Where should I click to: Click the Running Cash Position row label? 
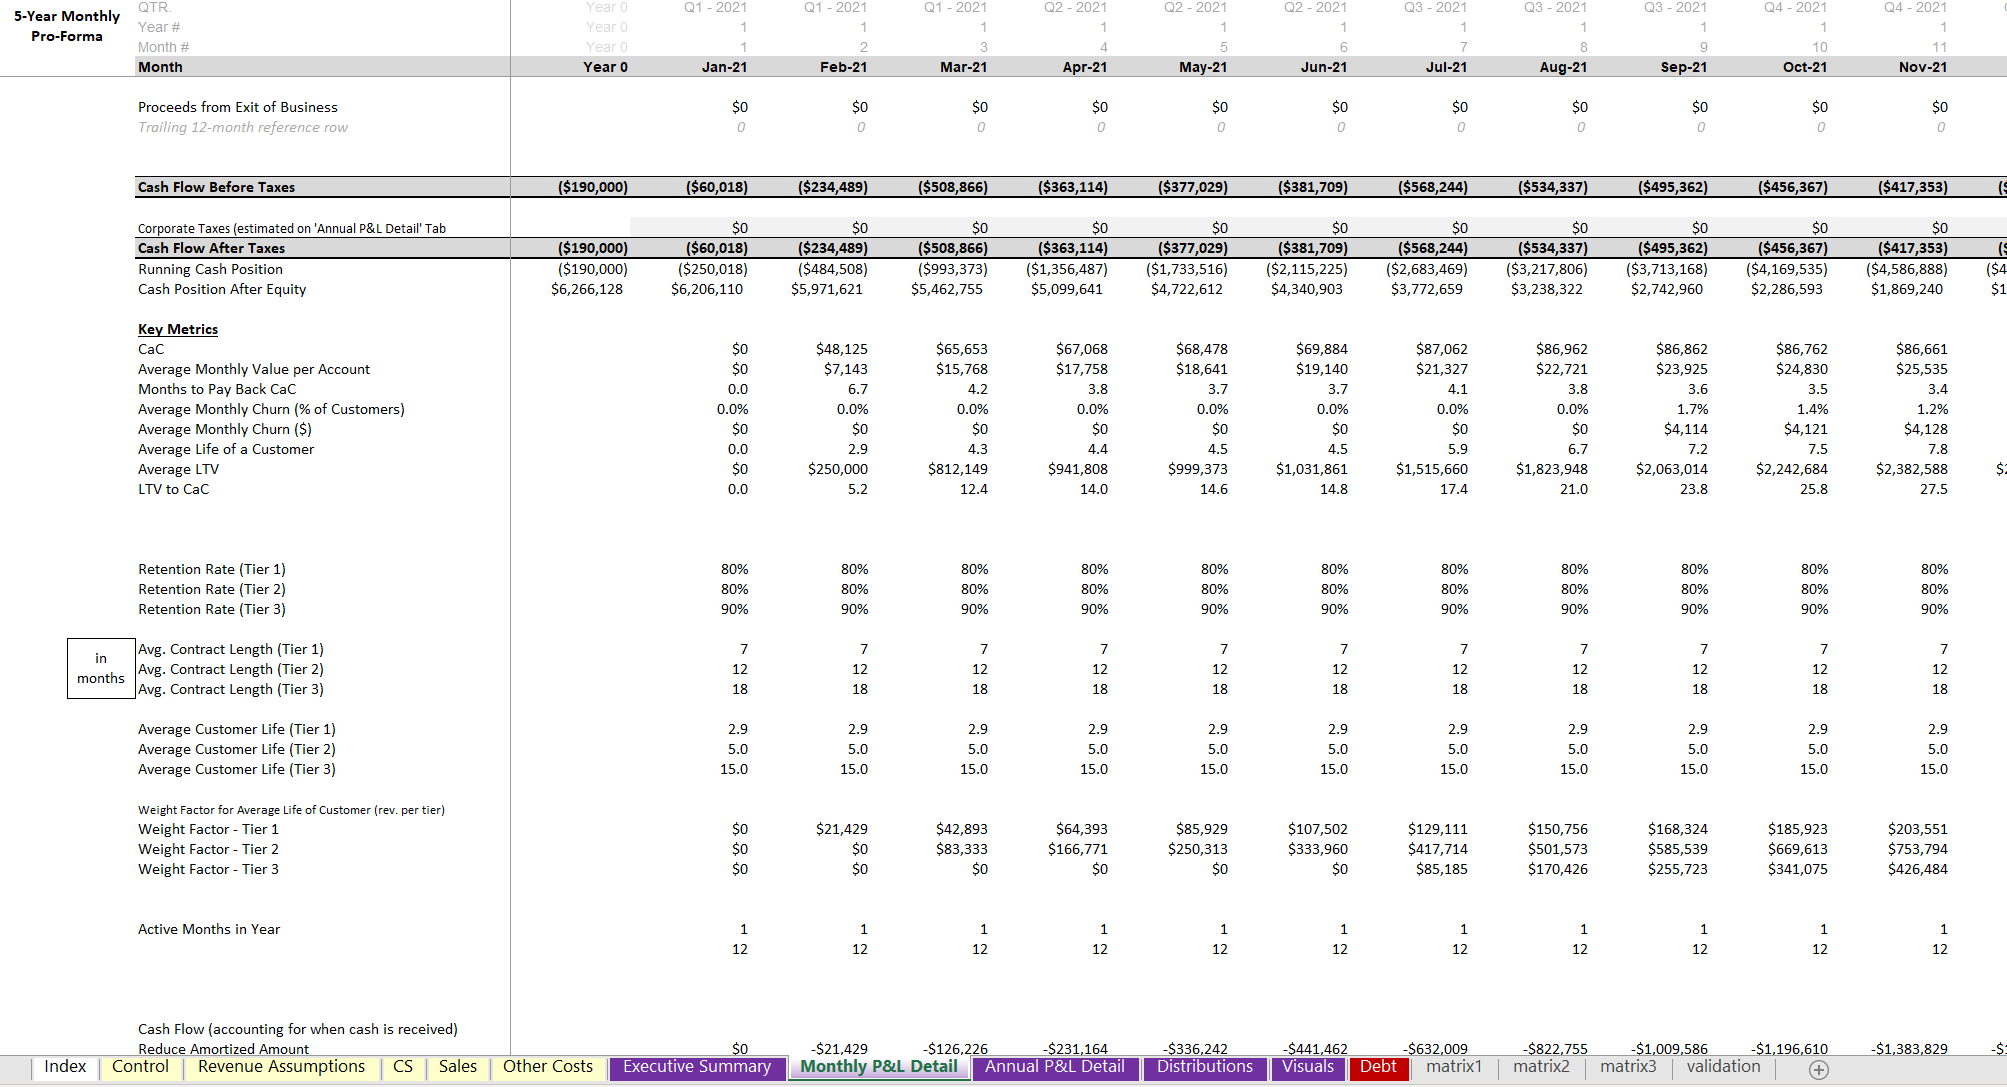210,269
